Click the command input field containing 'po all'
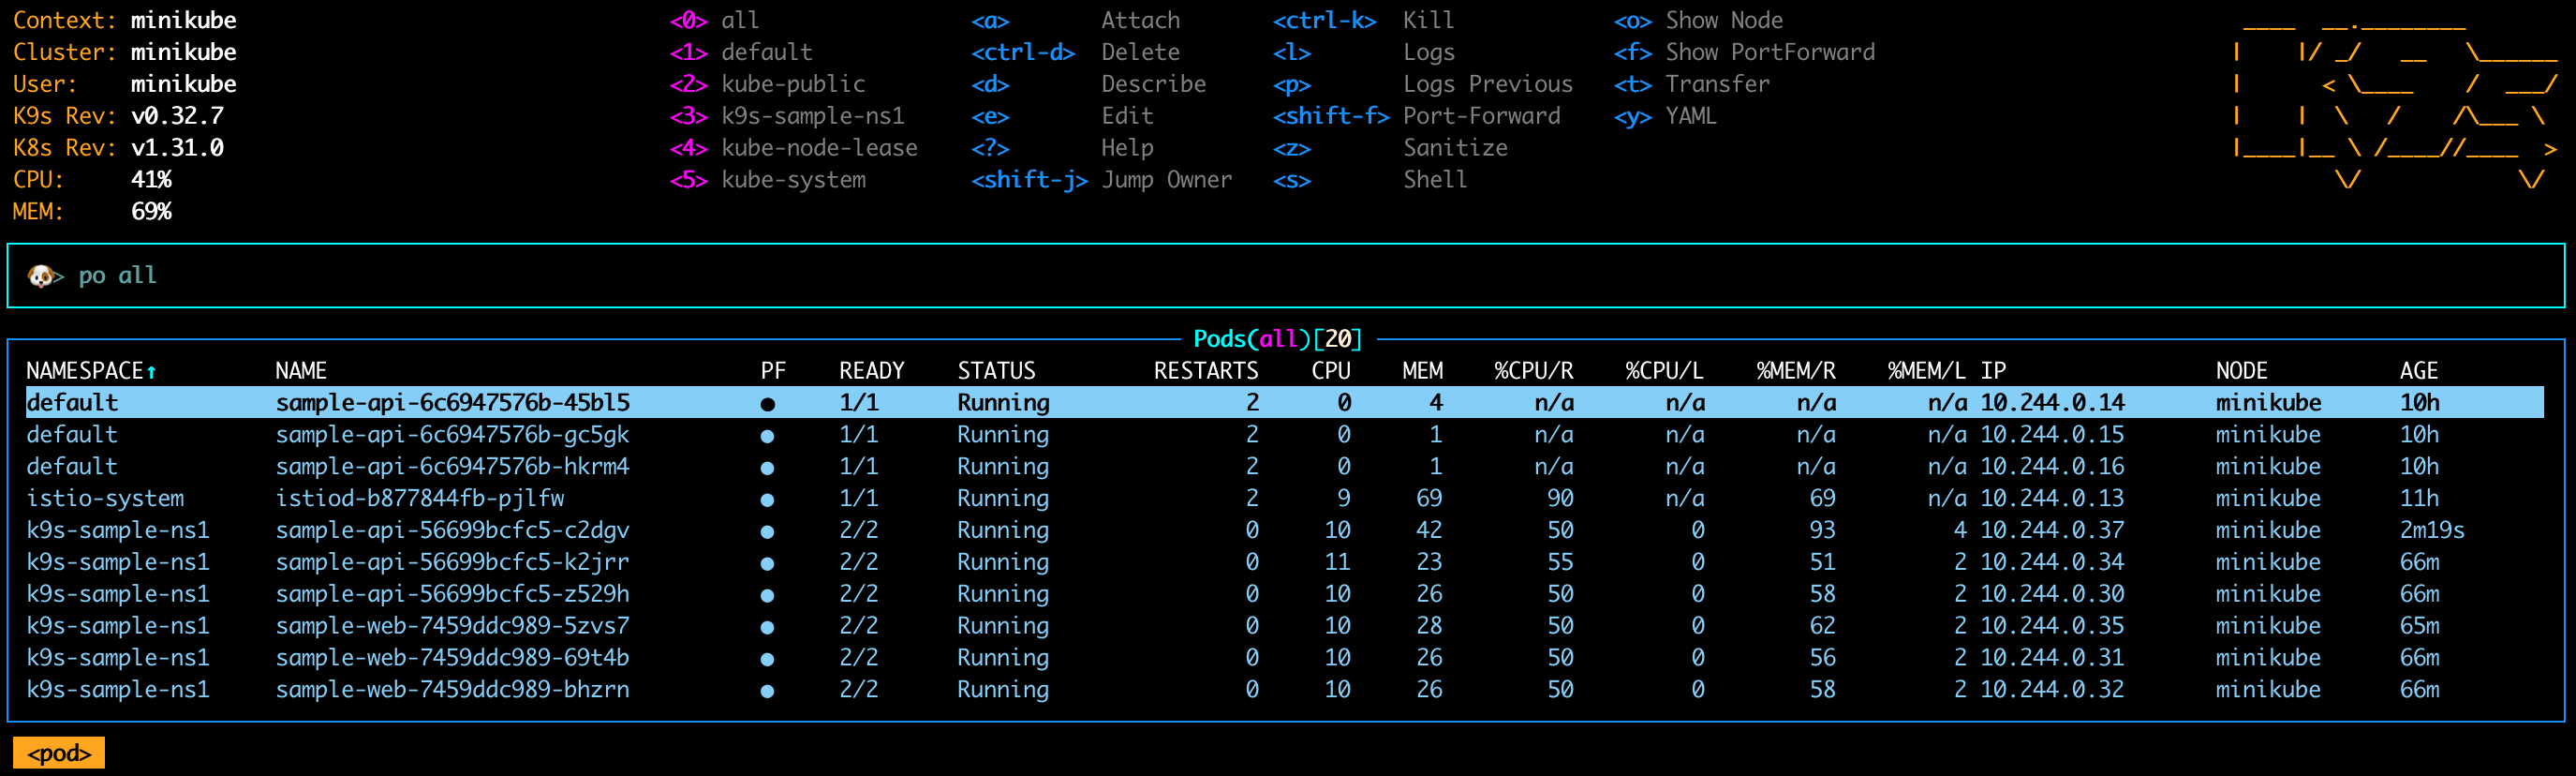This screenshot has width=2576, height=776. [1285, 276]
